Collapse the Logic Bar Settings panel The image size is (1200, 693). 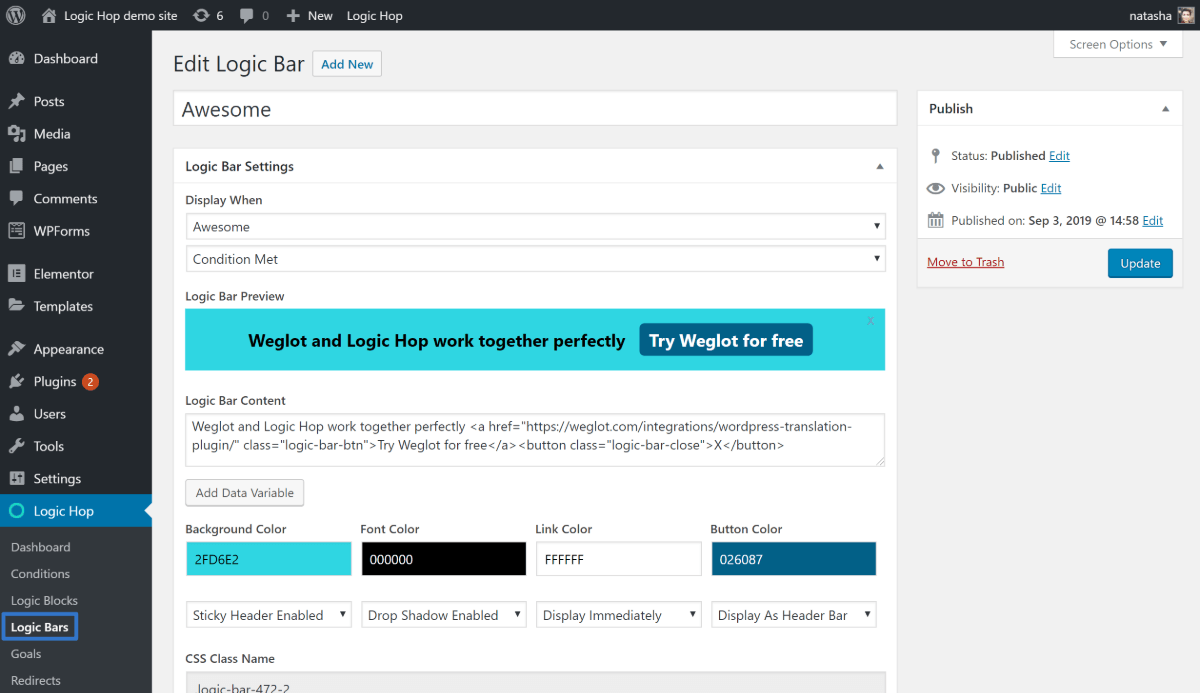tap(880, 167)
